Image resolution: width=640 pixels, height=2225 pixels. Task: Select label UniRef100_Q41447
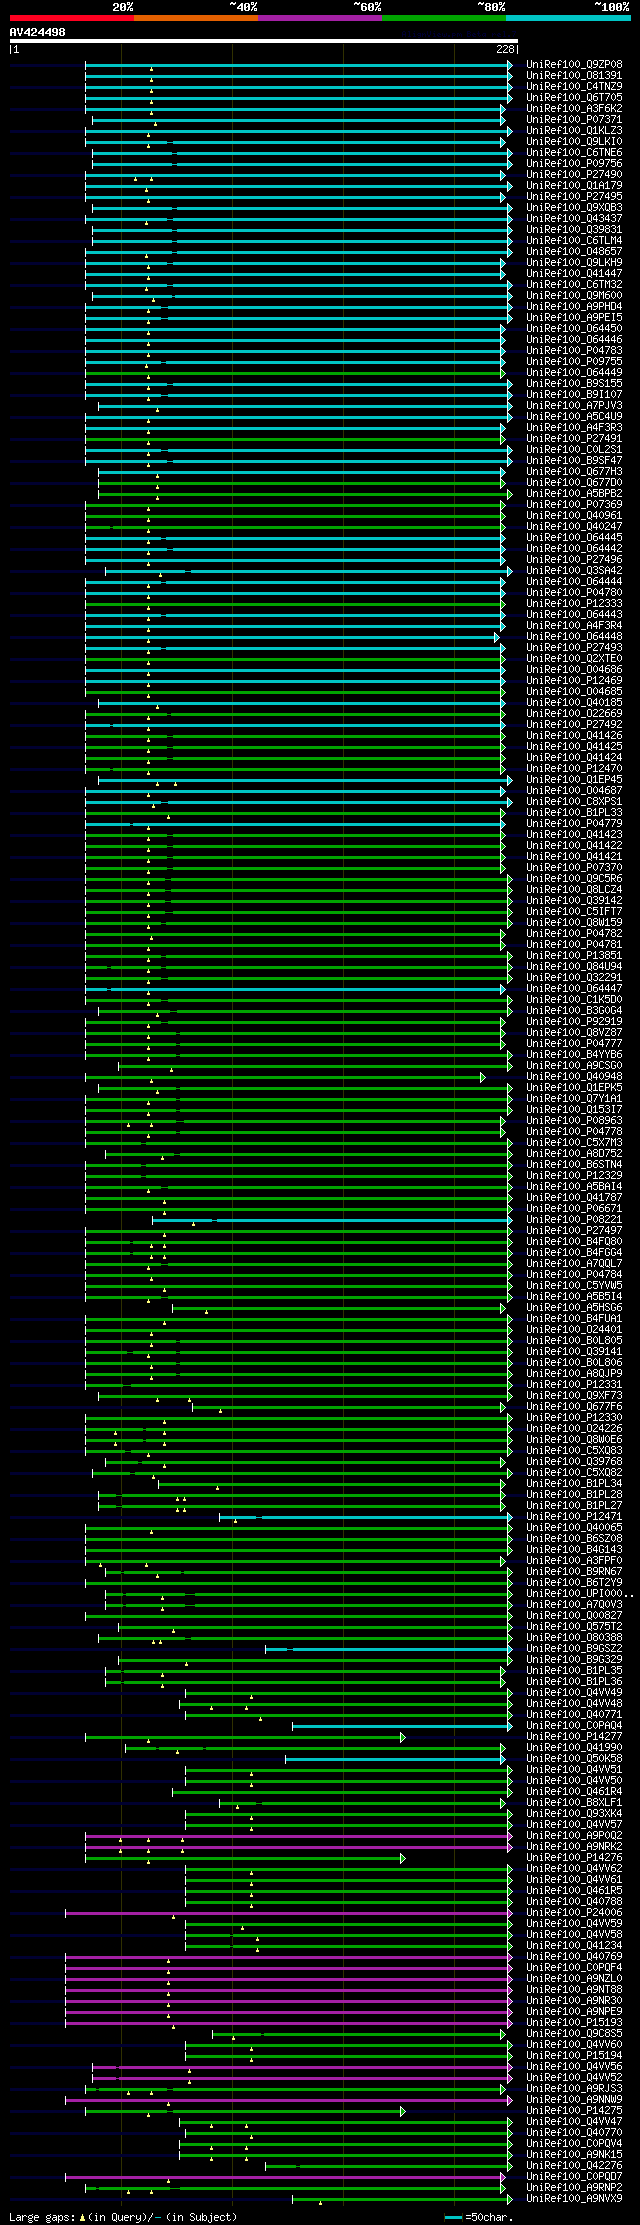[x=574, y=273]
